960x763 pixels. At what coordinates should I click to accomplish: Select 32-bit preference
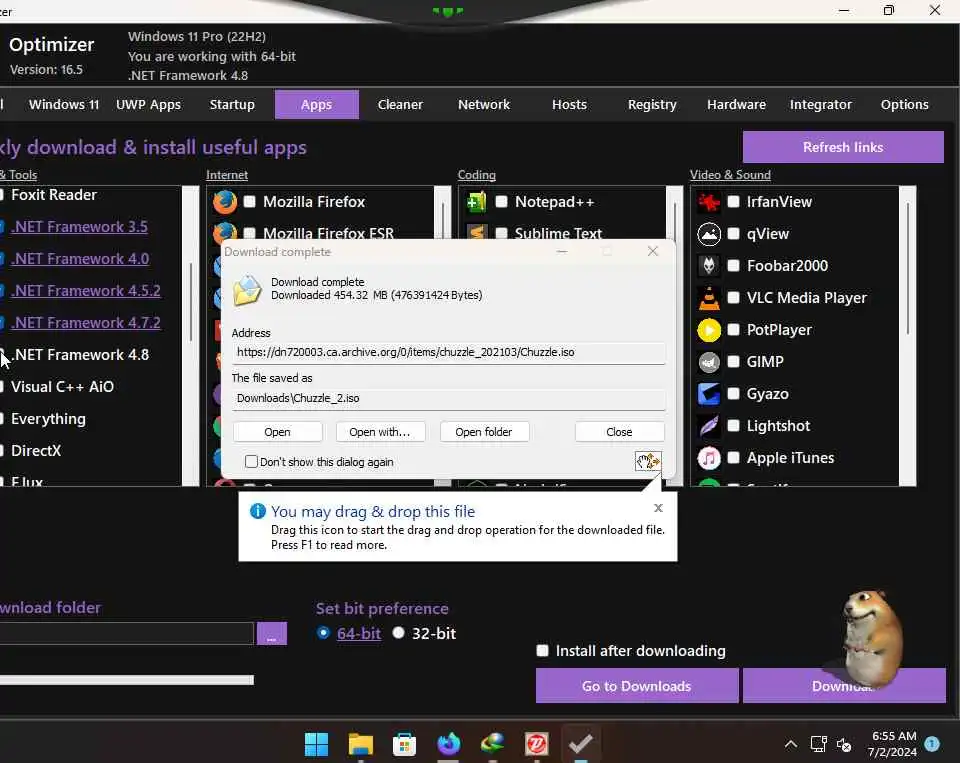pyautogui.click(x=399, y=633)
